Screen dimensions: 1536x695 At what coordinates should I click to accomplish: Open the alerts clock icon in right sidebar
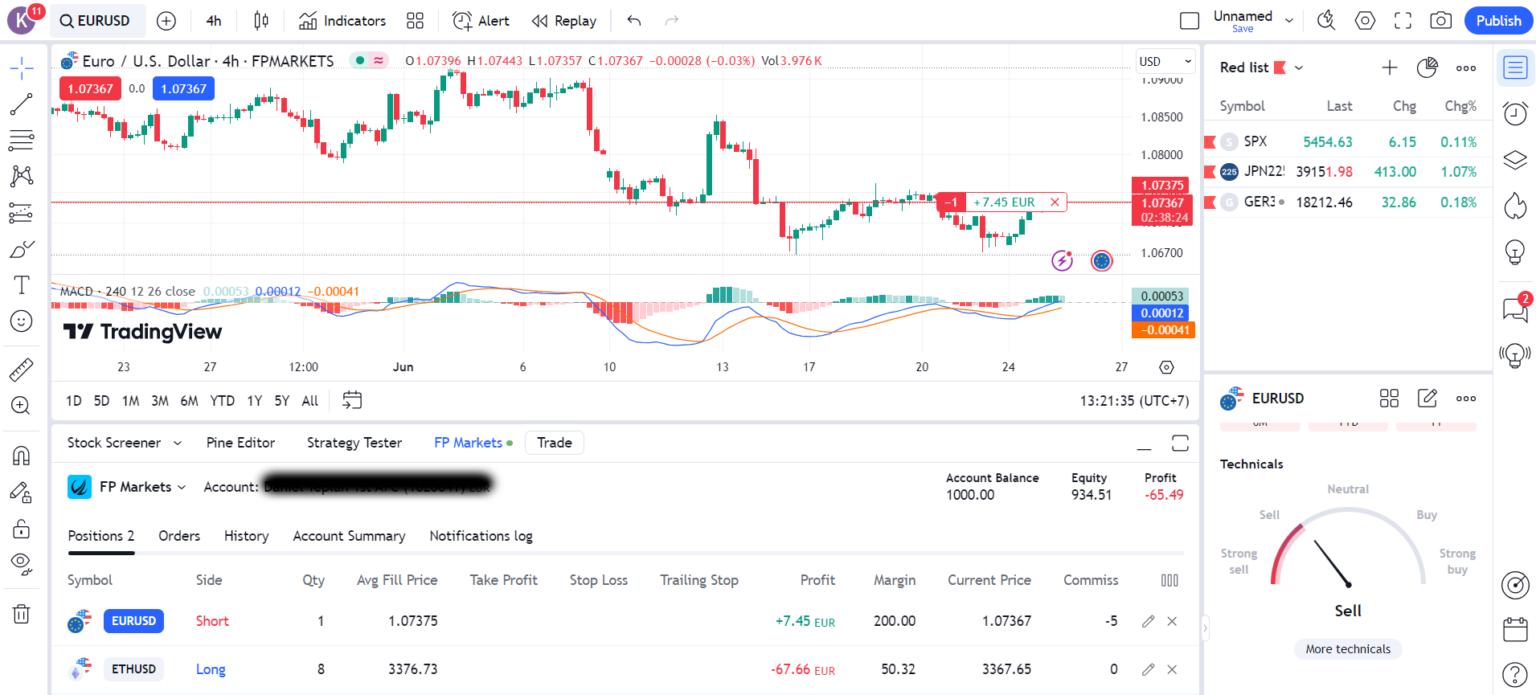click(x=1515, y=113)
